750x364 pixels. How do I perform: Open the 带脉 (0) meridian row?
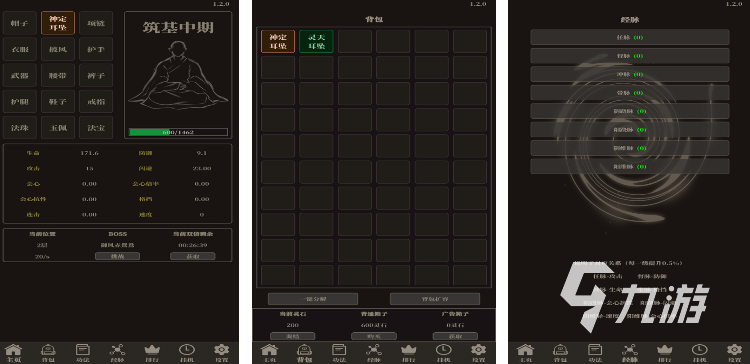(630, 93)
